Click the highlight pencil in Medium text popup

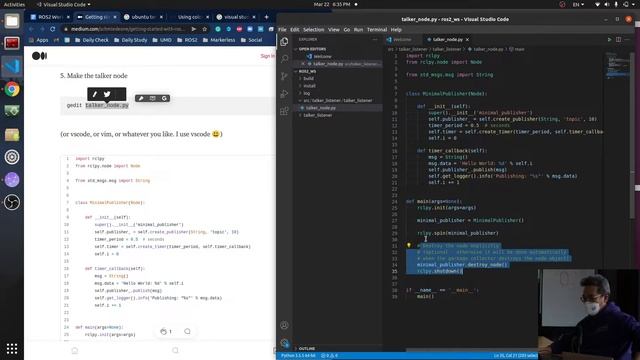pyautogui.click(x=95, y=94)
